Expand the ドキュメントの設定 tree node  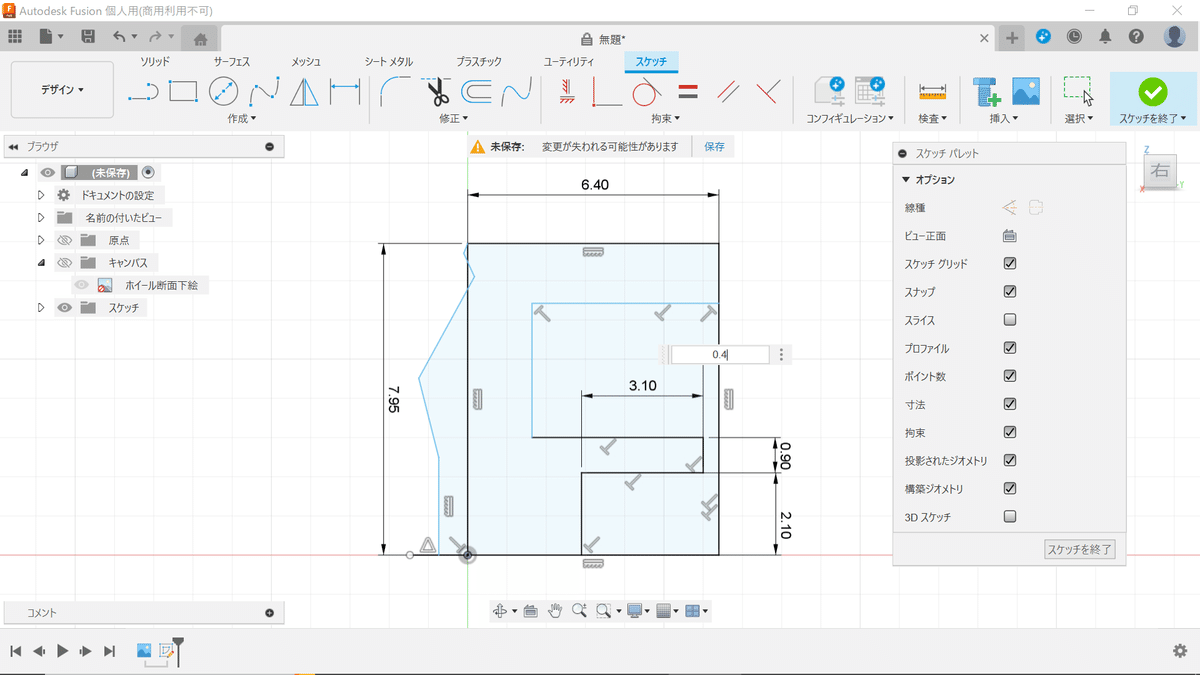(41, 195)
